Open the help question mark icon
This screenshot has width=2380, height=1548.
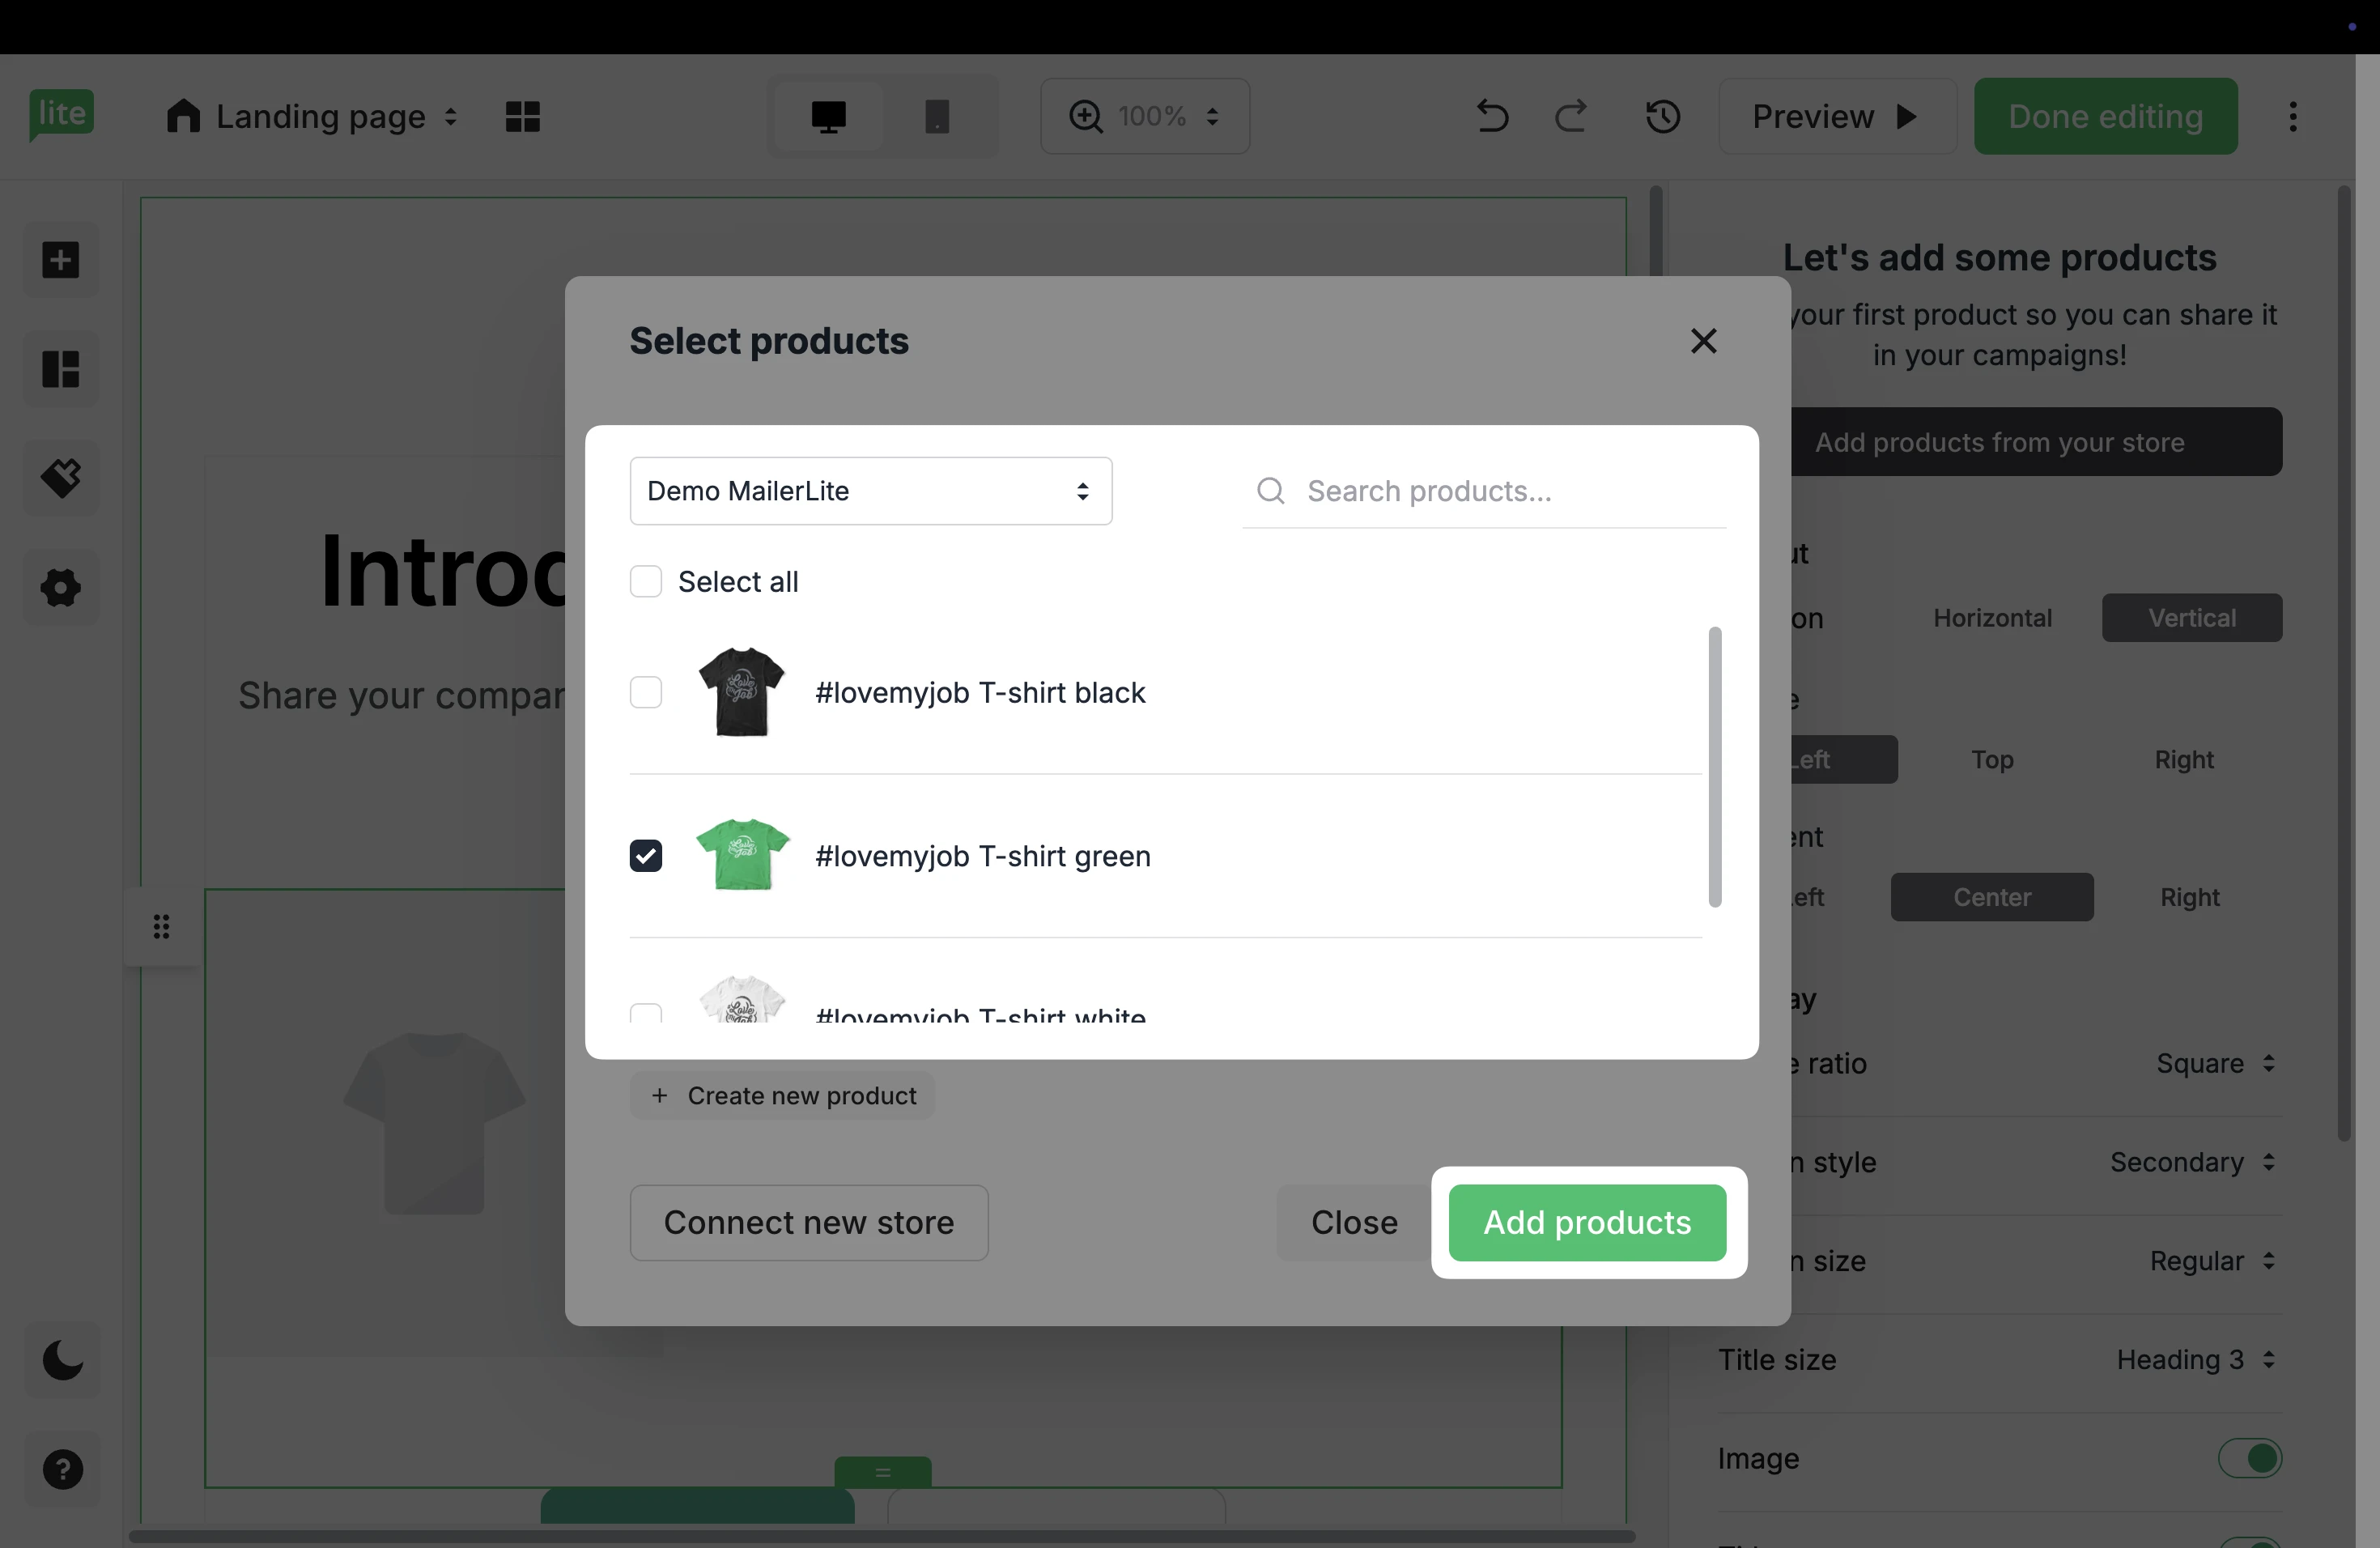click(62, 1469)
